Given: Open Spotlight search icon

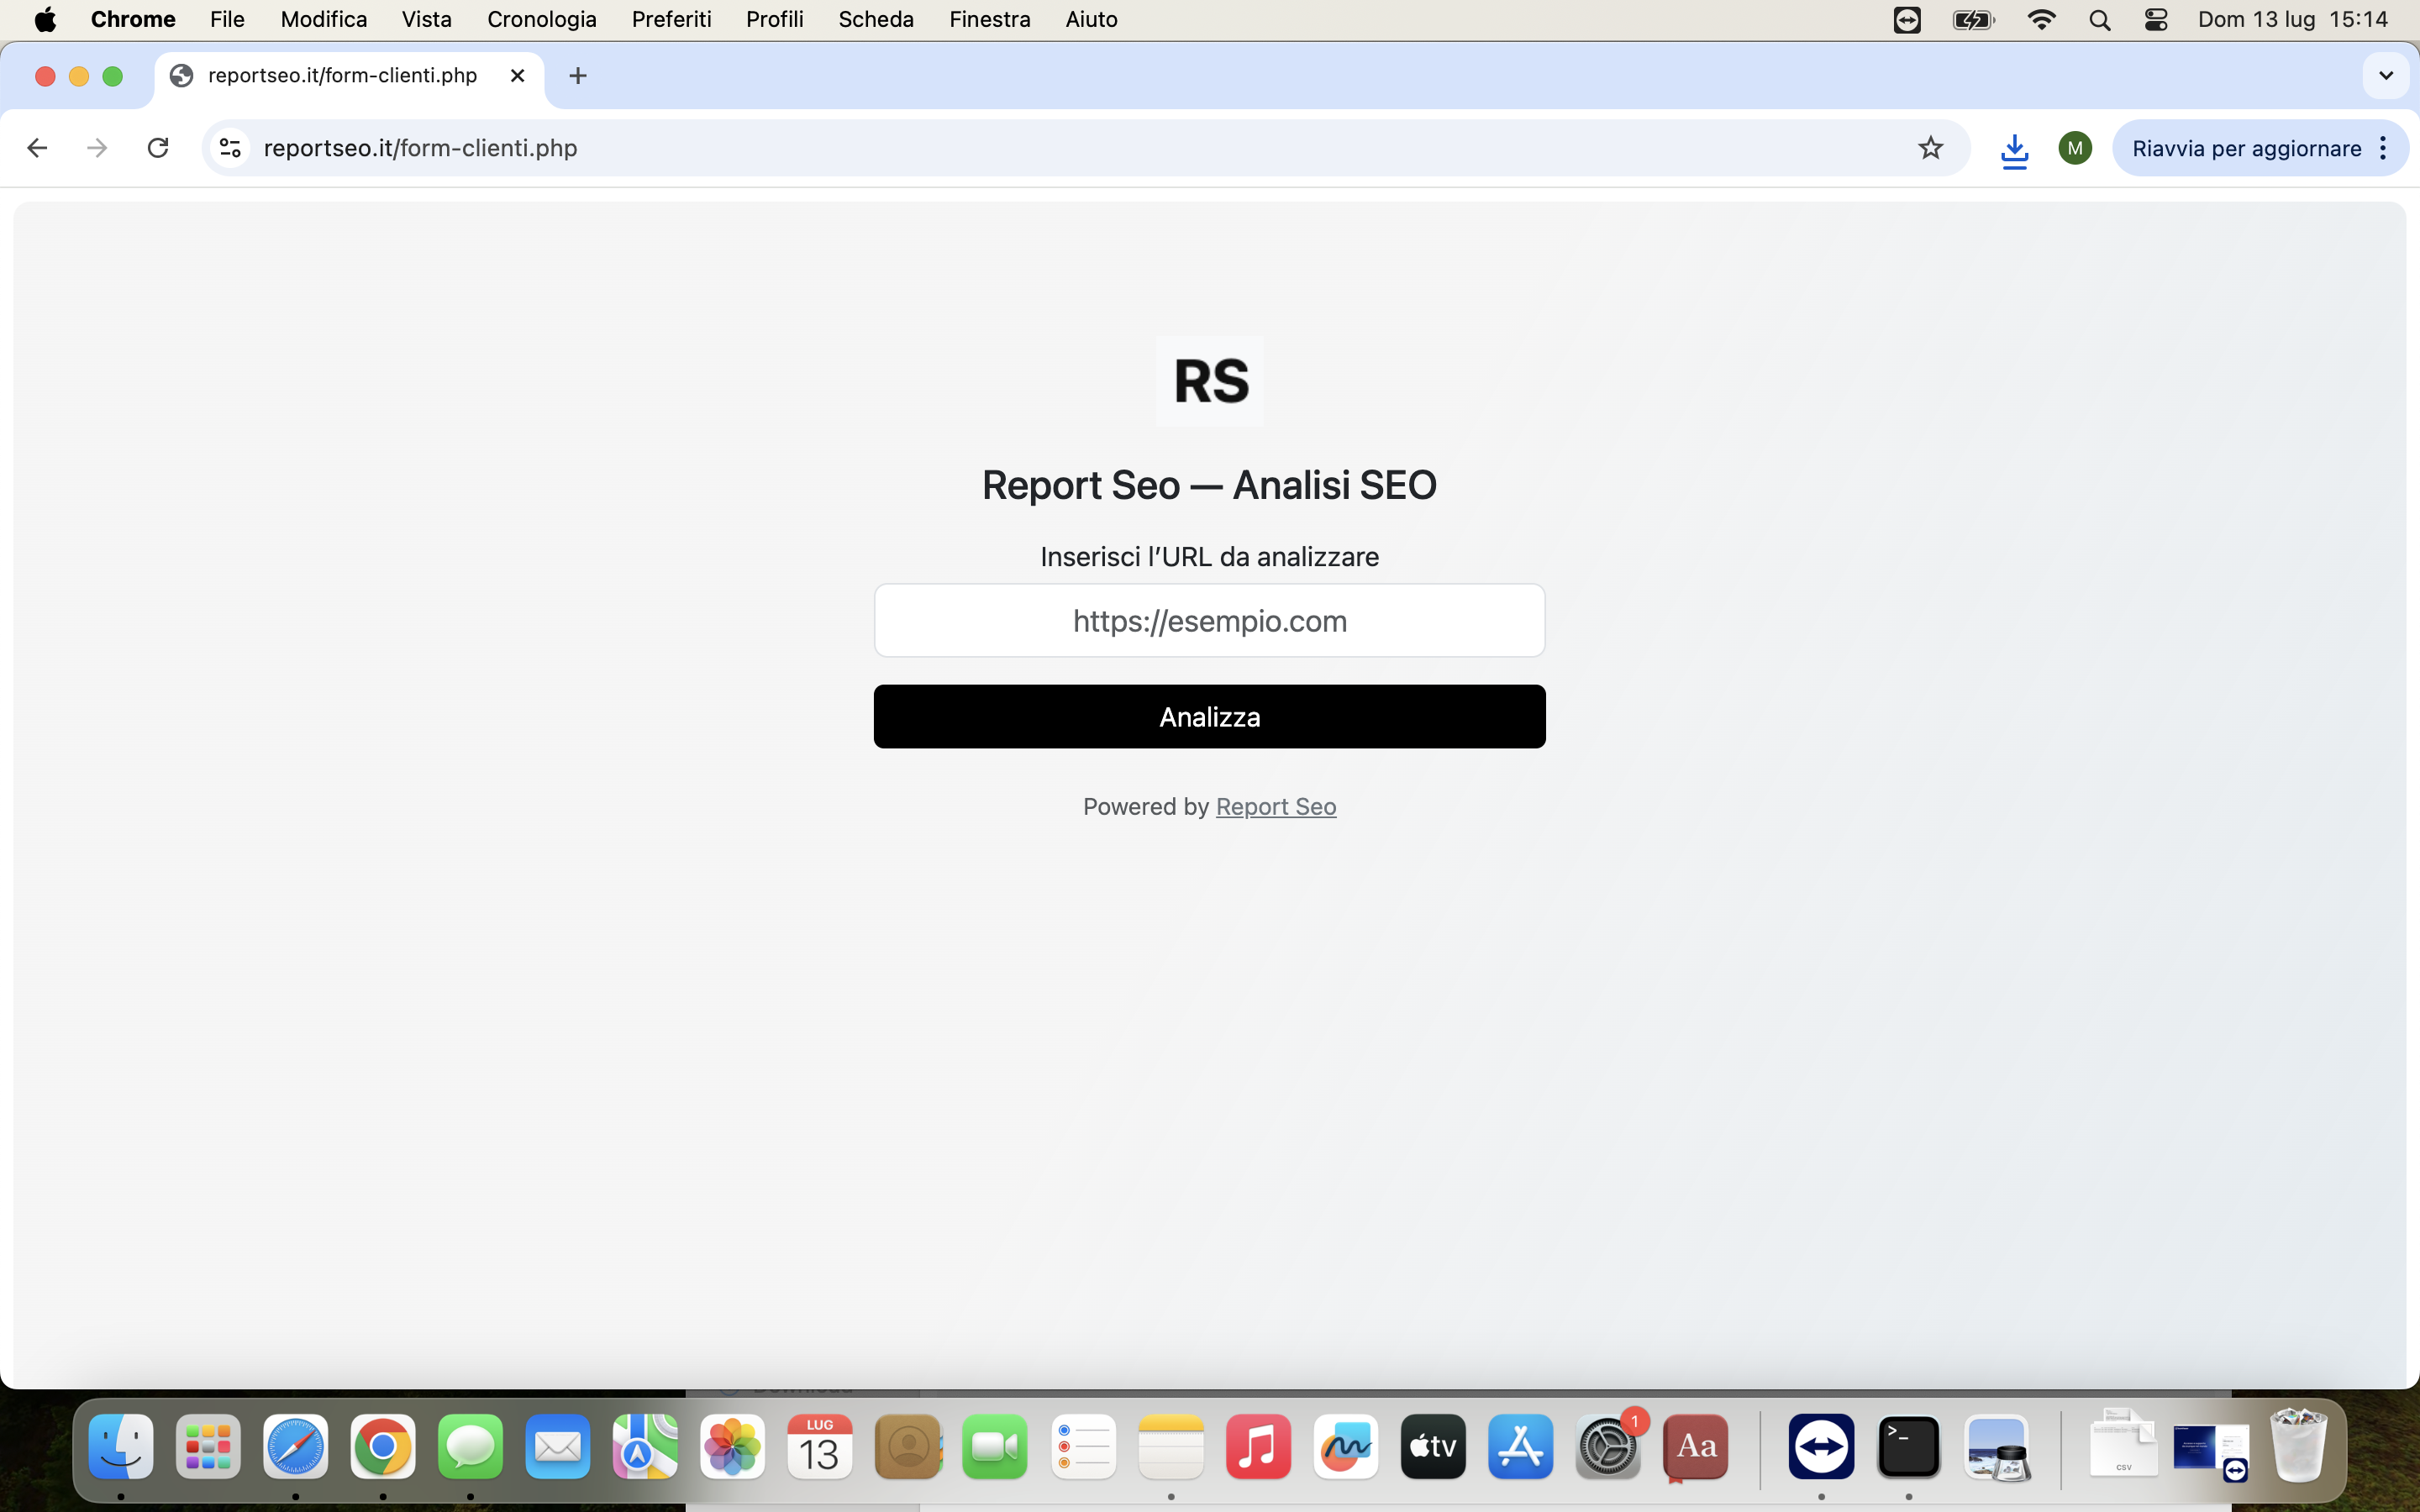Looking at the screenshot, I should pyautogui.click(x=2099, y=19).
